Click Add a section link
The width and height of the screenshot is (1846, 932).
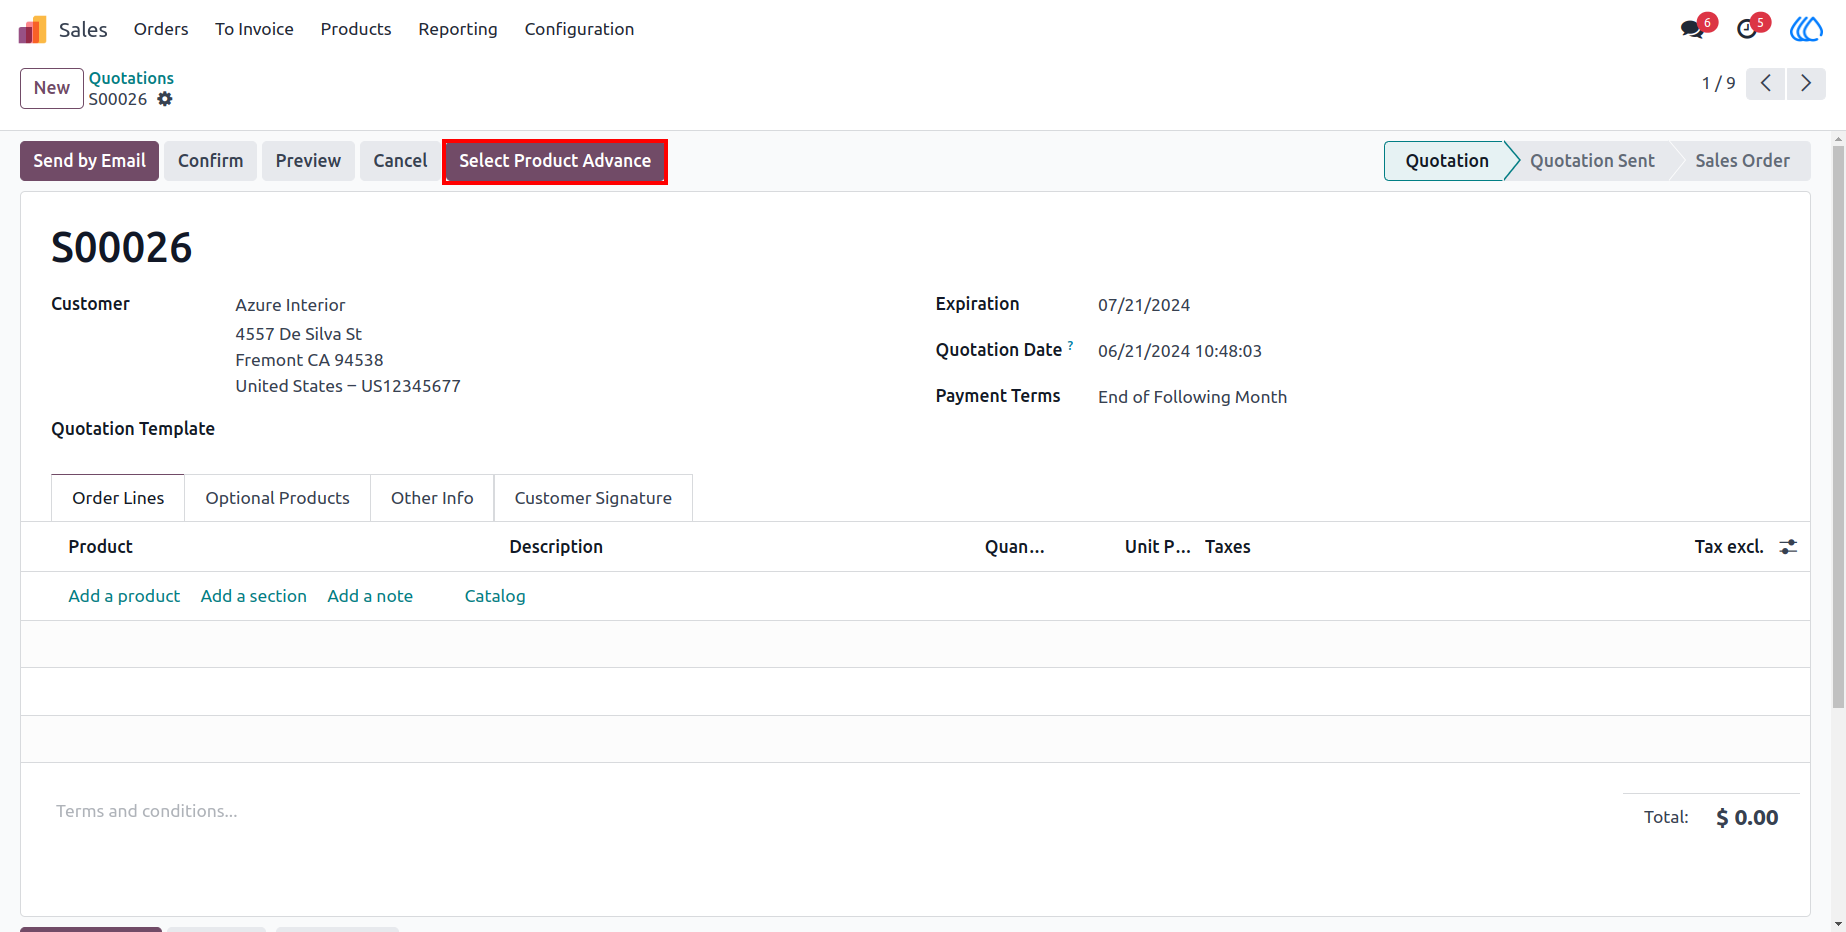pos(254,596)
